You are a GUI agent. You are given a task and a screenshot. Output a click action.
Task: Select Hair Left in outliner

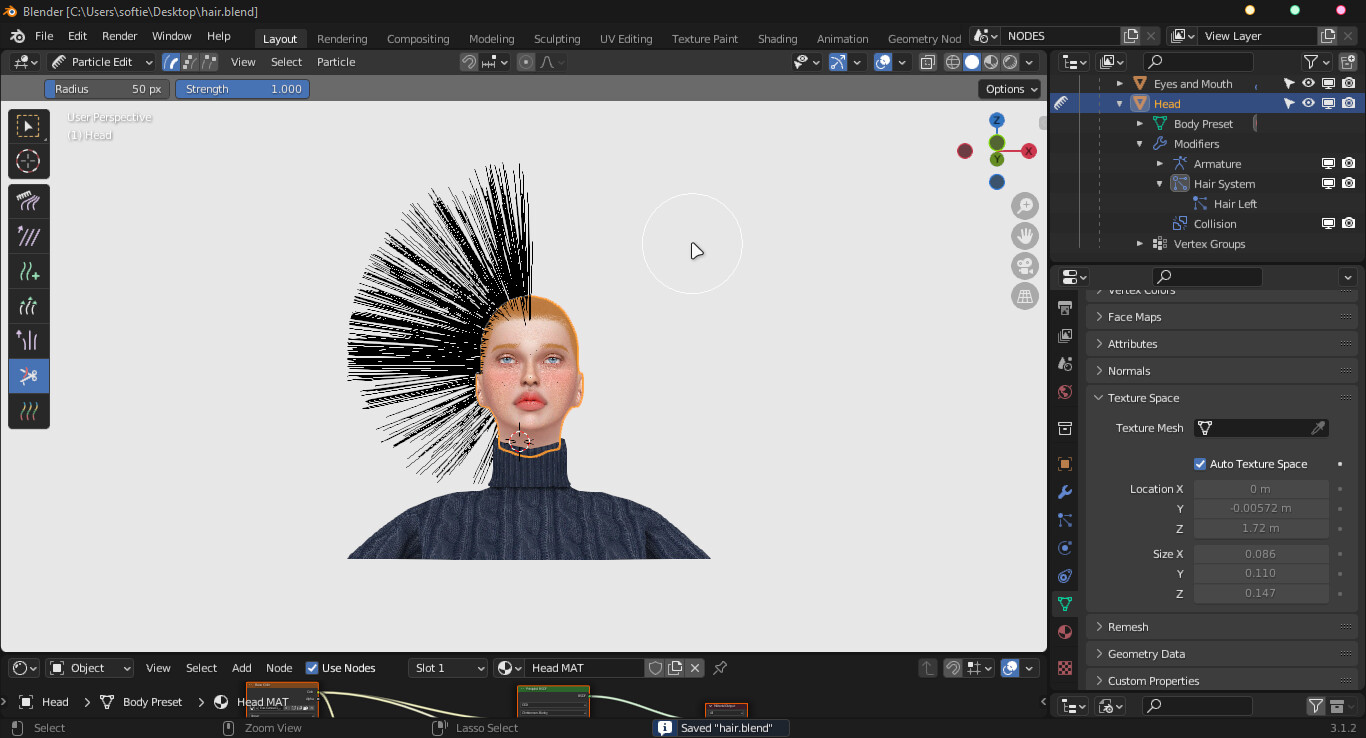click(1235, 204)
